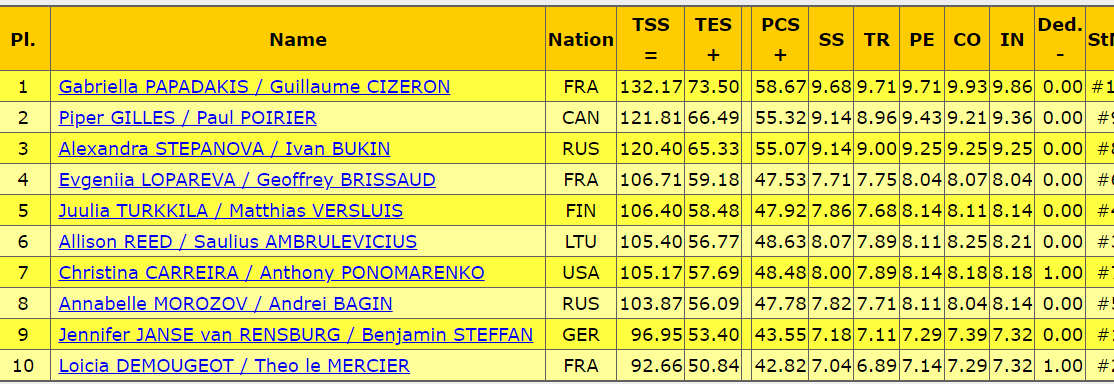Click the Nation column header
The height and width of the screenshot is (384, 1114).
click(x=581, y=39)
